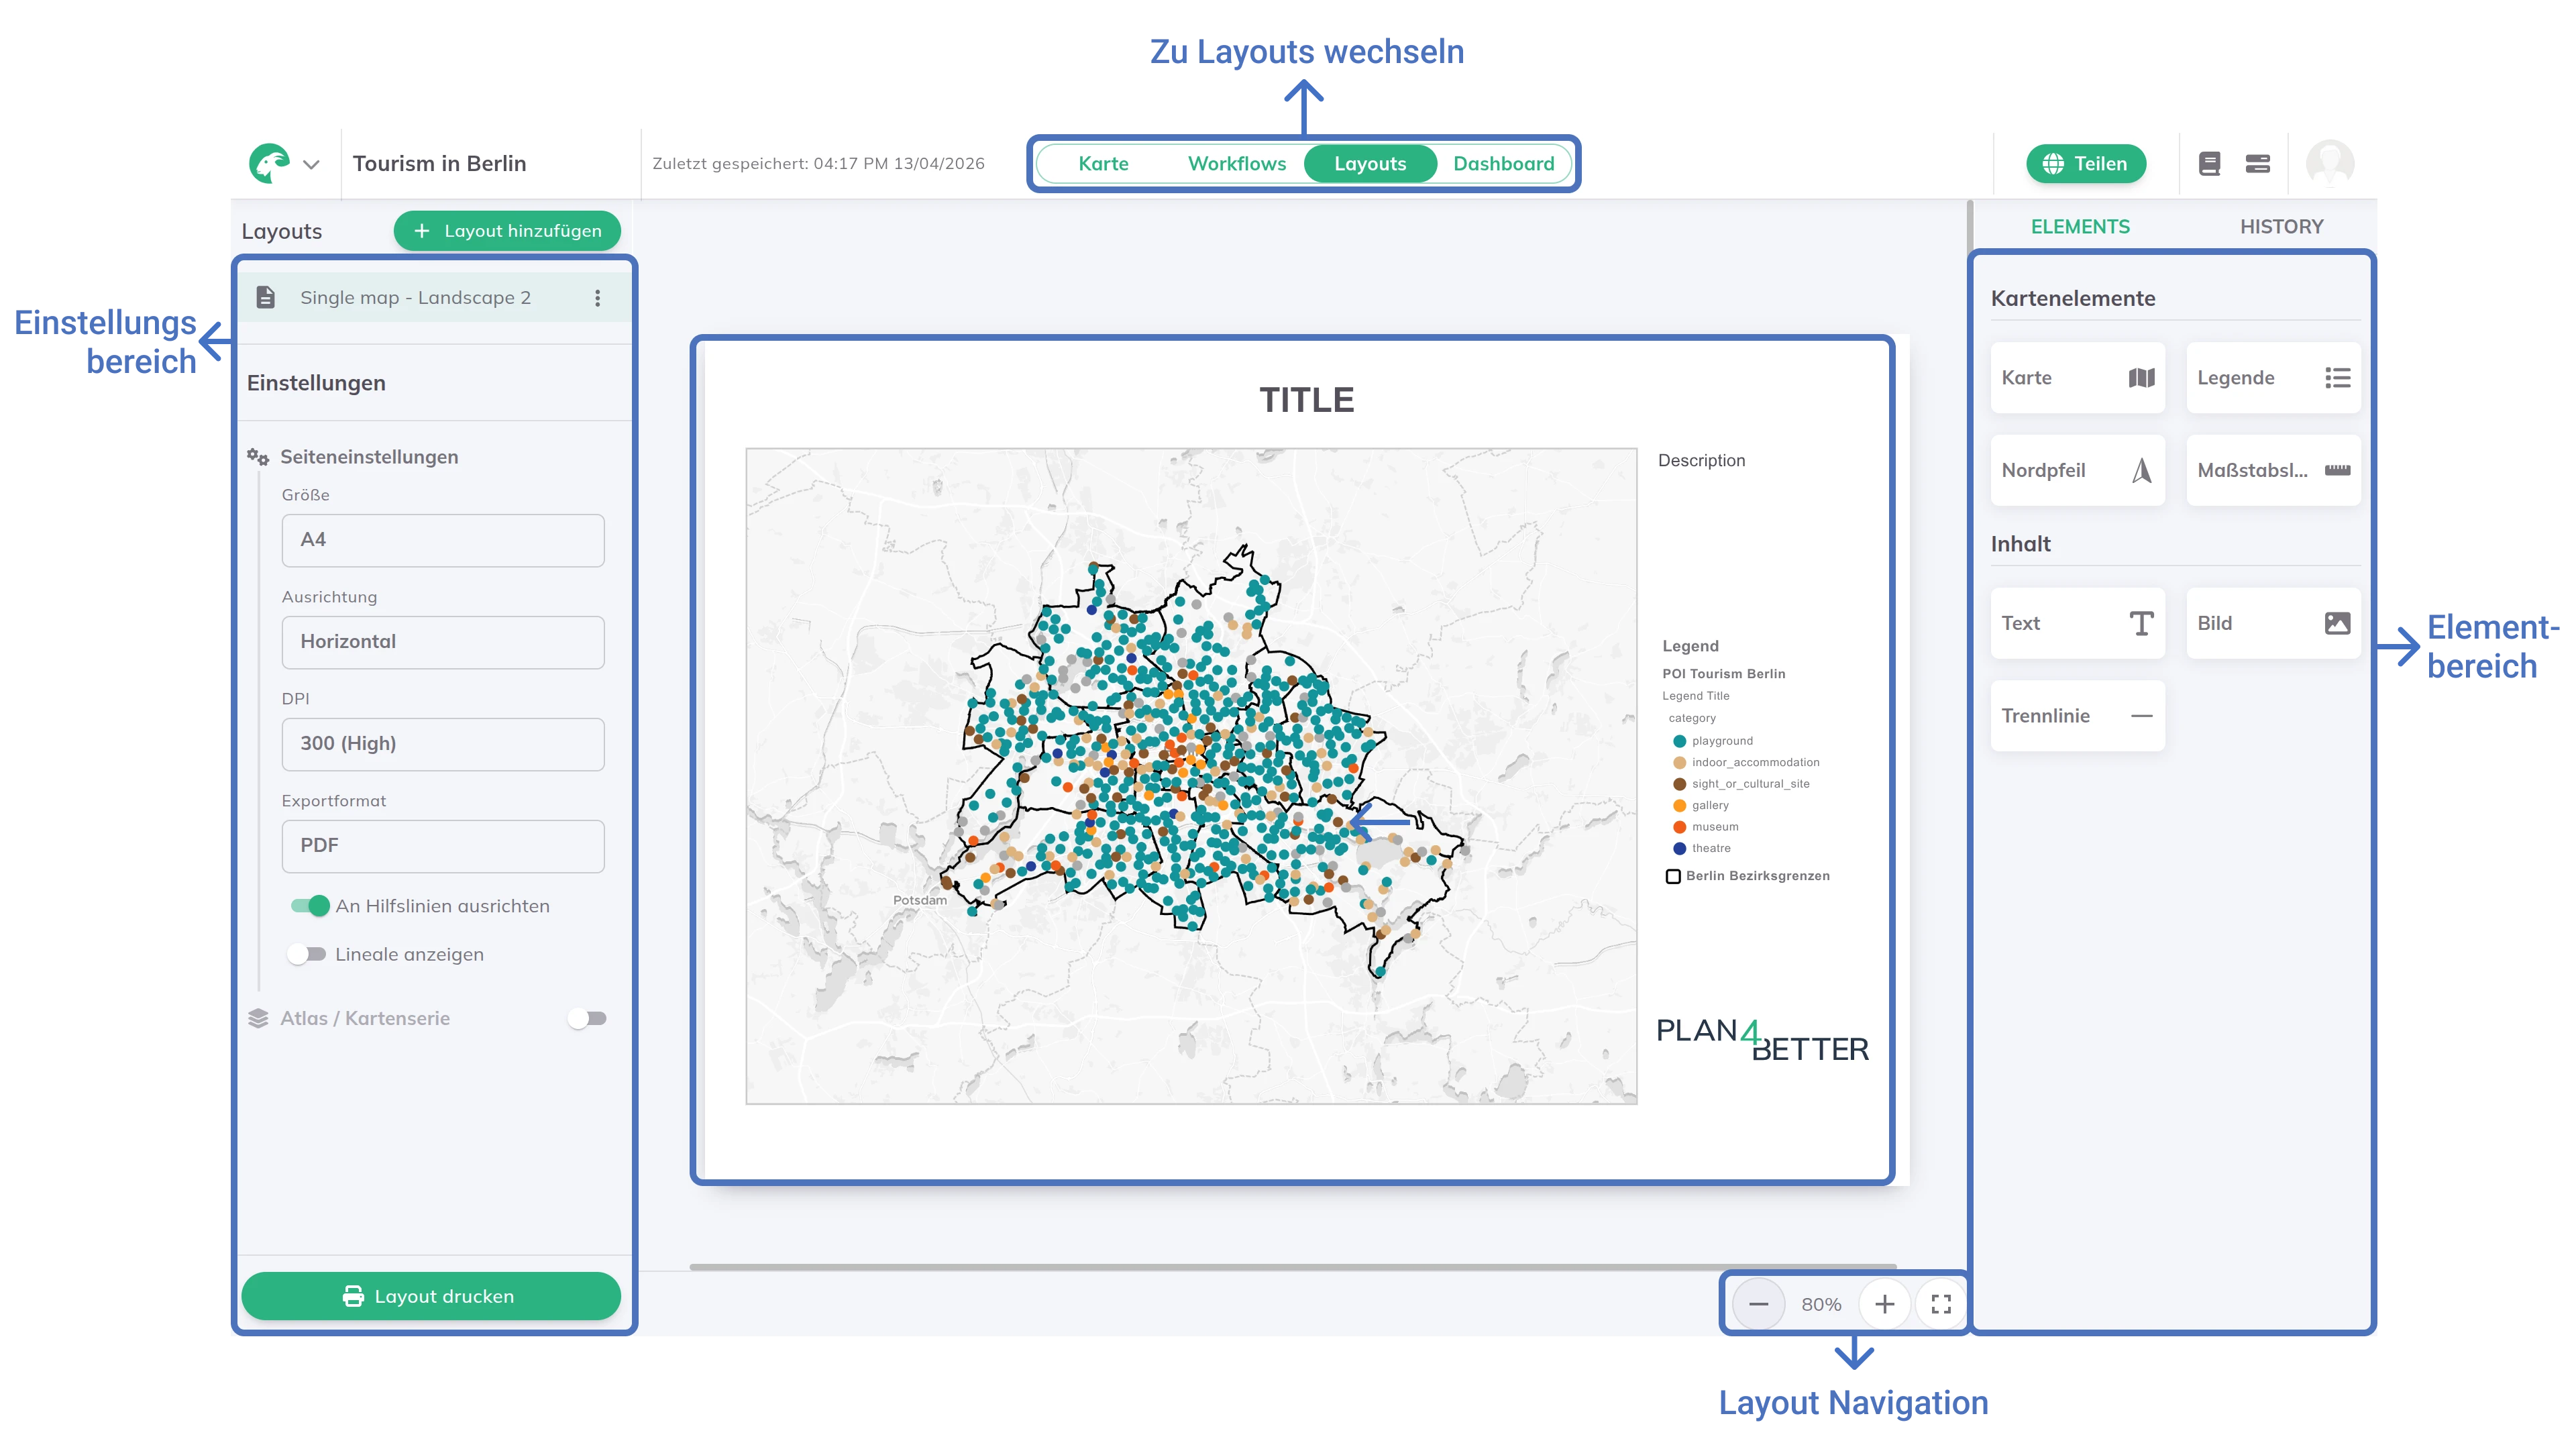This screenshot has height=1449, width=2576.
Task: Click the line icon on Trennlinie card
Action: tap(2141, 716)
